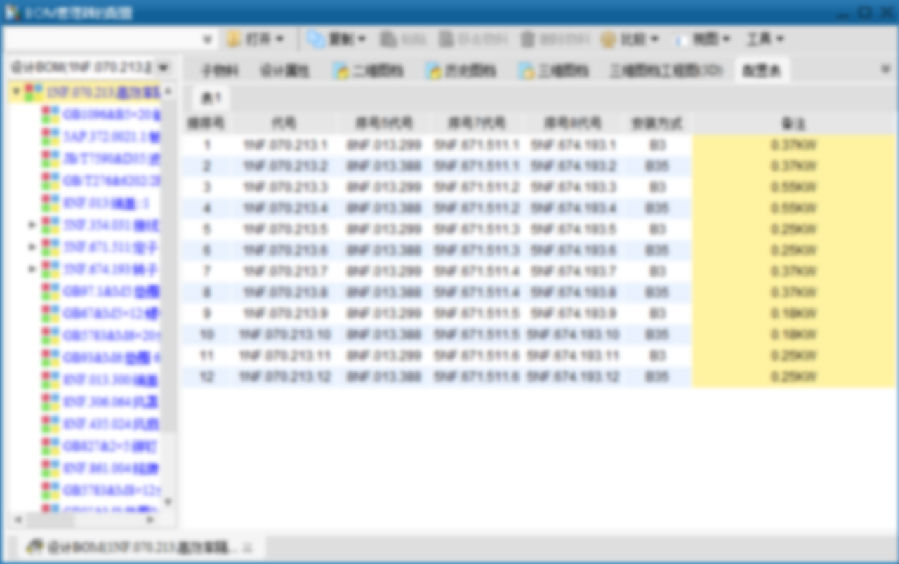Collapse the root 1NF.070.213 tree node
899x564 pixels.
(x=17, y=91)
